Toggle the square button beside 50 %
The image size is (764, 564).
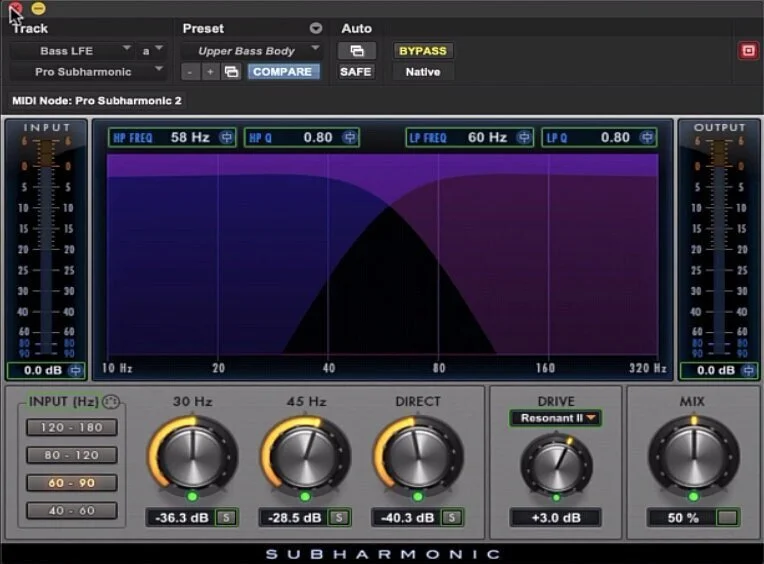tap(727, 517)
